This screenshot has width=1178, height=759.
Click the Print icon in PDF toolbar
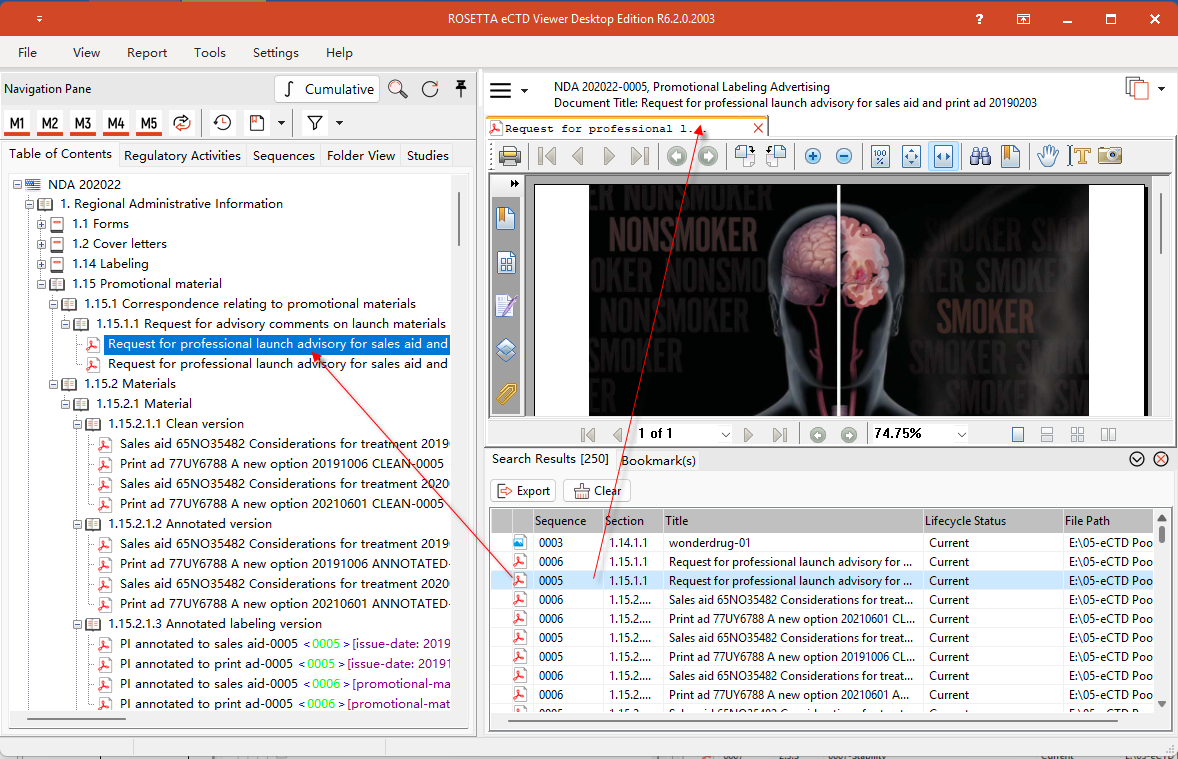510,156
